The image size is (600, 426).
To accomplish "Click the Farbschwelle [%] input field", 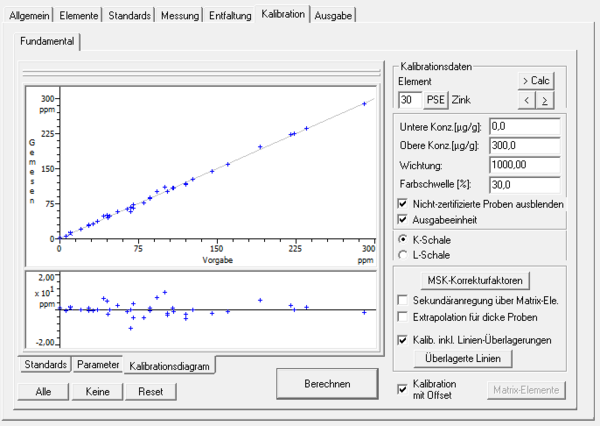I will 525,185.
